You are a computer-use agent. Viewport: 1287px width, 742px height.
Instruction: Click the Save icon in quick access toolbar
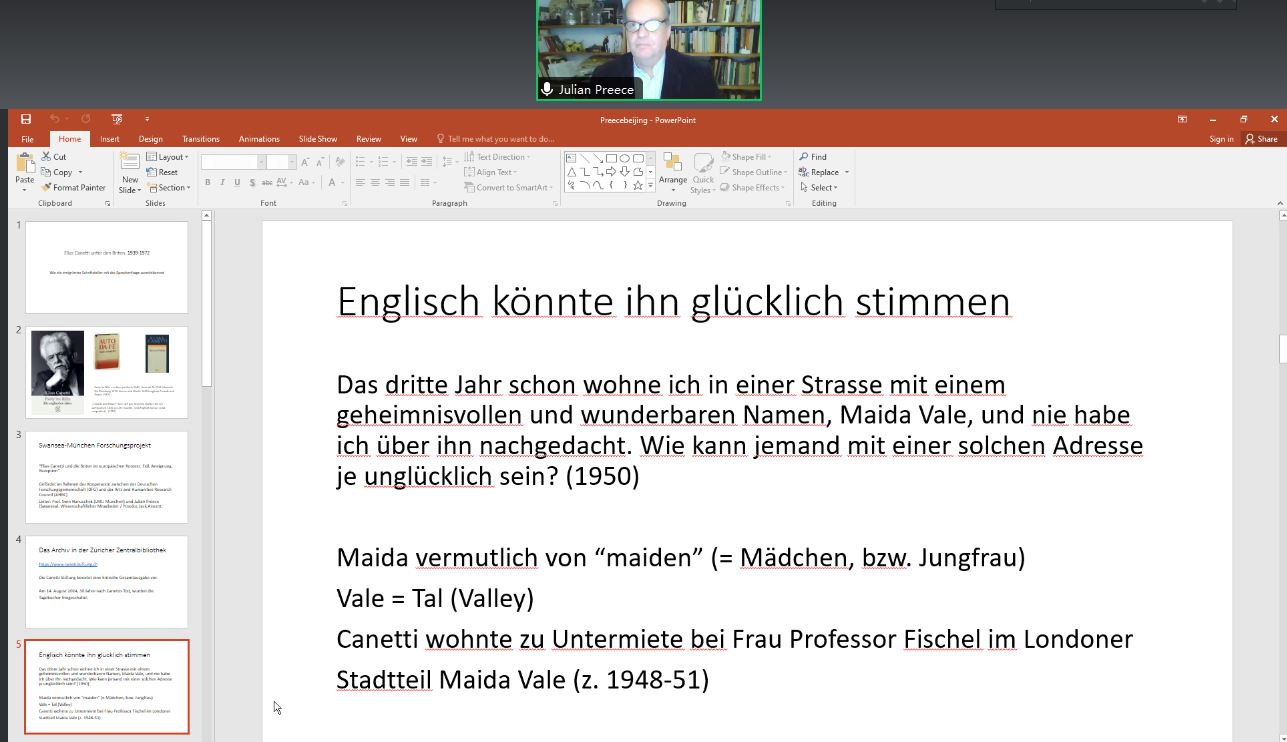click(x=26, y=120)
